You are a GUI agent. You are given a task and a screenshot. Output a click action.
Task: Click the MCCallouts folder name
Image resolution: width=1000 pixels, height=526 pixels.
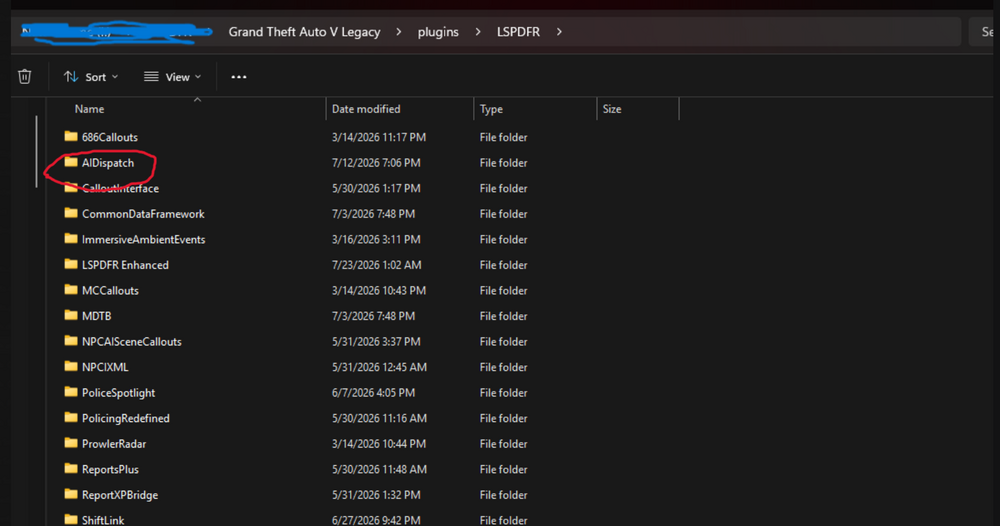tap(110, 290)
